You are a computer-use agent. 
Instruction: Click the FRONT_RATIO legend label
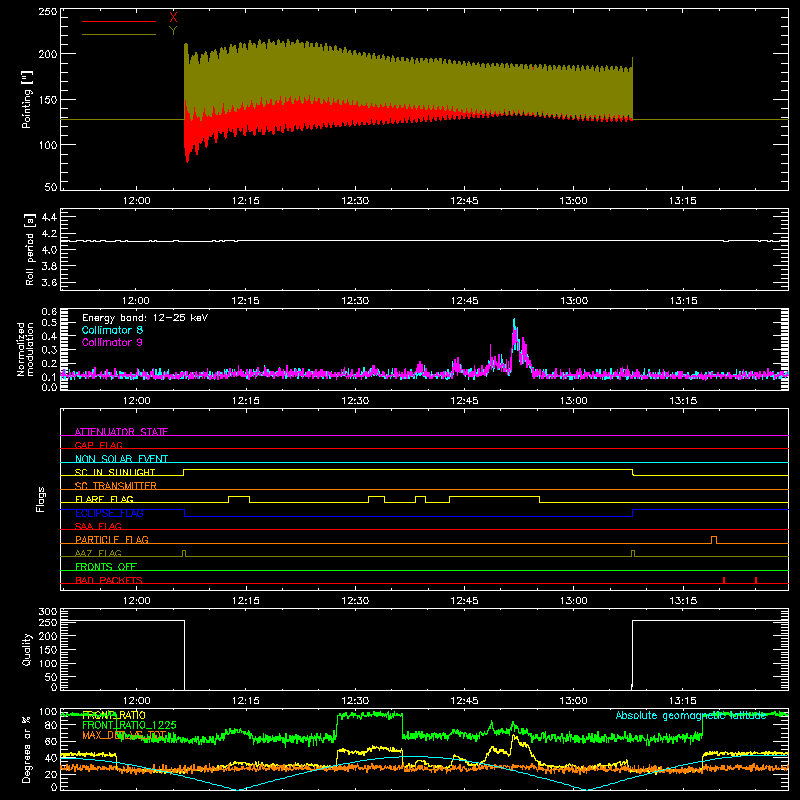114,715
